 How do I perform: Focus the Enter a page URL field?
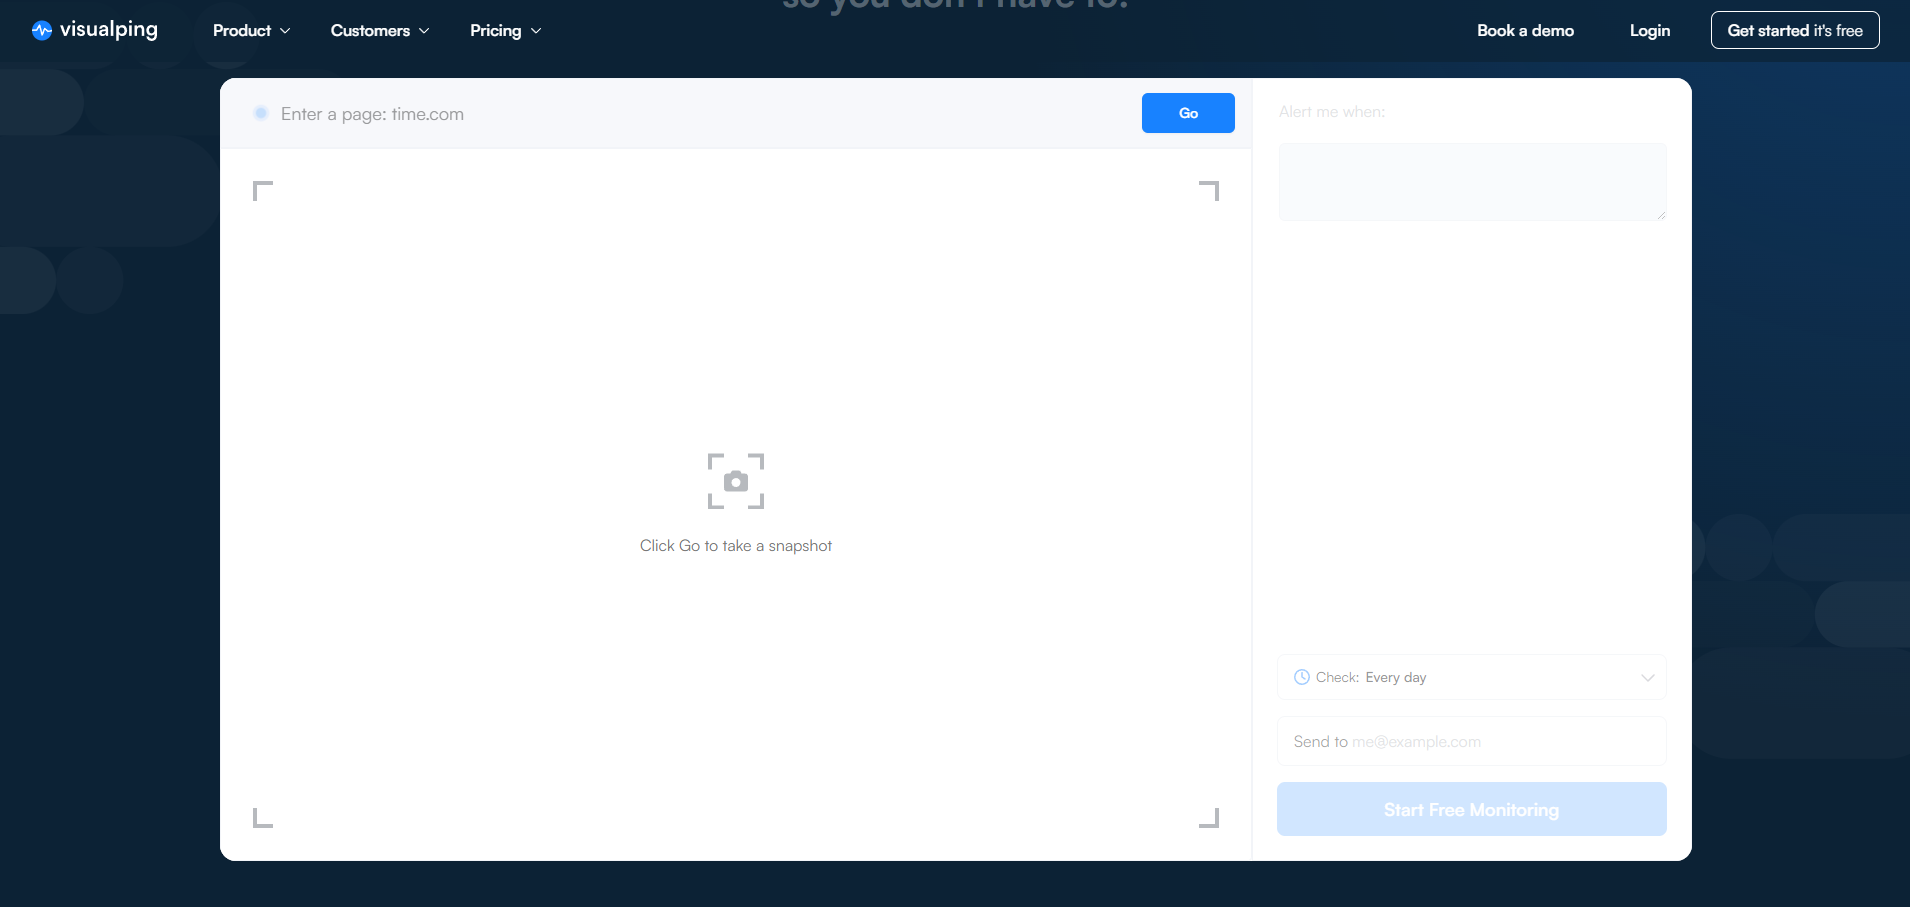[x=700, y=114]
